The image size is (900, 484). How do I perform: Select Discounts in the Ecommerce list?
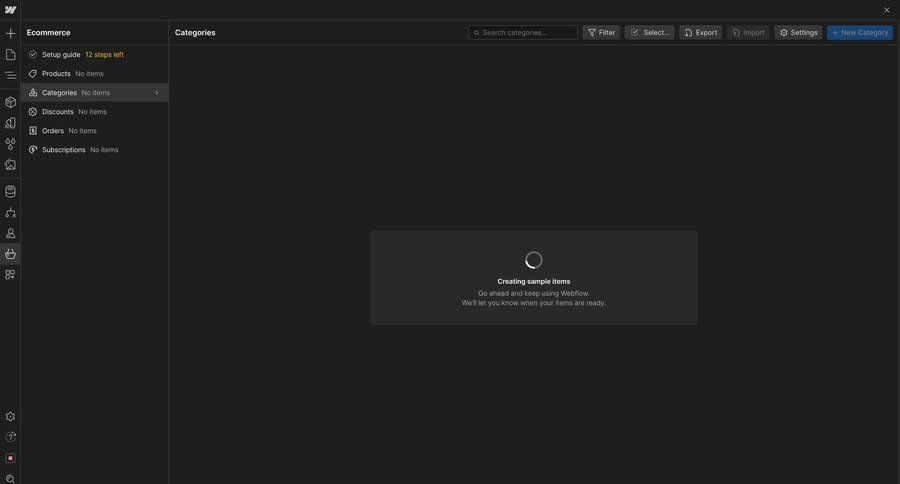point(57,112)
